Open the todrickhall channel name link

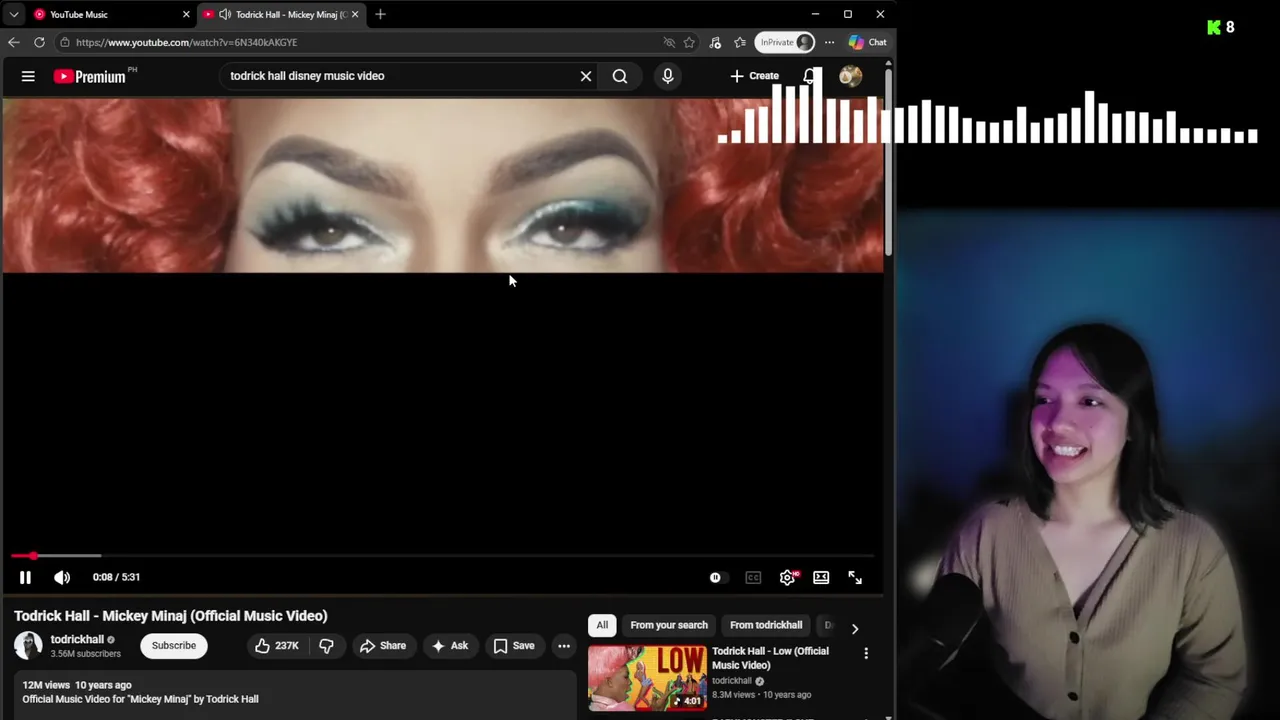point(77,639)
